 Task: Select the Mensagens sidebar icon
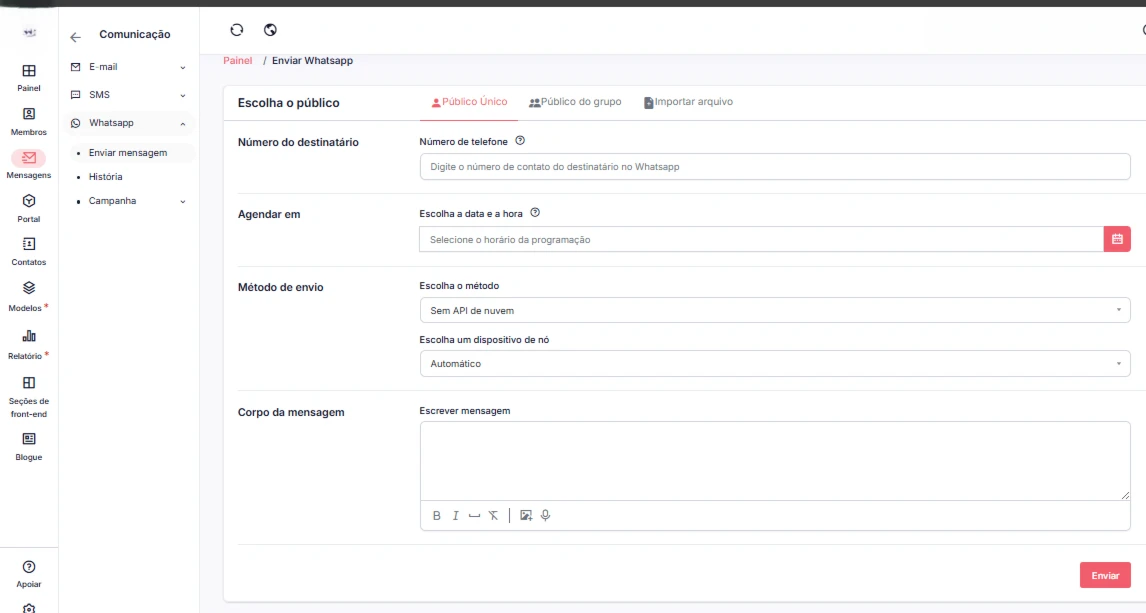pyautogui.click(x=29, y=158)
